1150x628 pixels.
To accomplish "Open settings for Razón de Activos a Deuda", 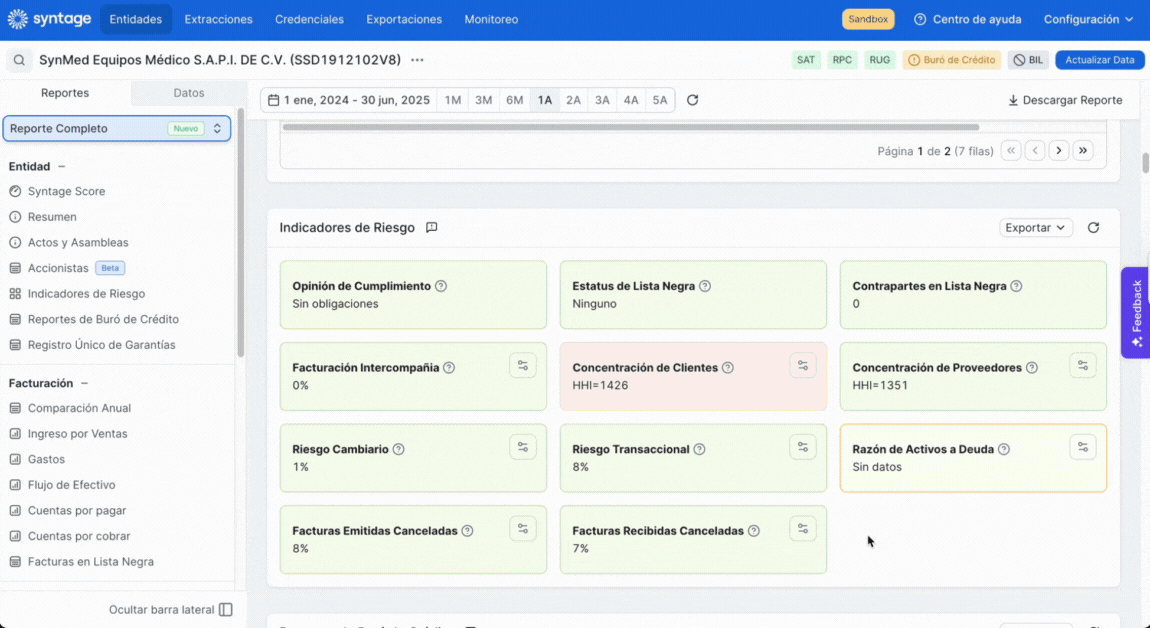I will tap(1083, 447).
